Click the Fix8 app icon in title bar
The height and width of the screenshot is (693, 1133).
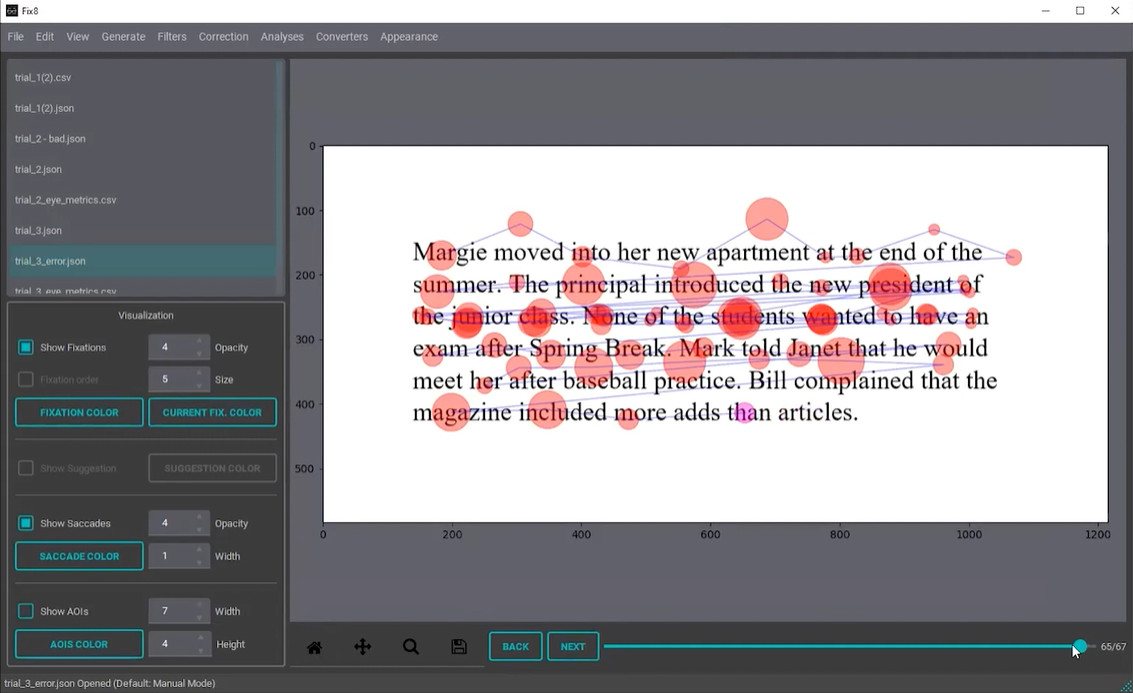click(12, 11)
